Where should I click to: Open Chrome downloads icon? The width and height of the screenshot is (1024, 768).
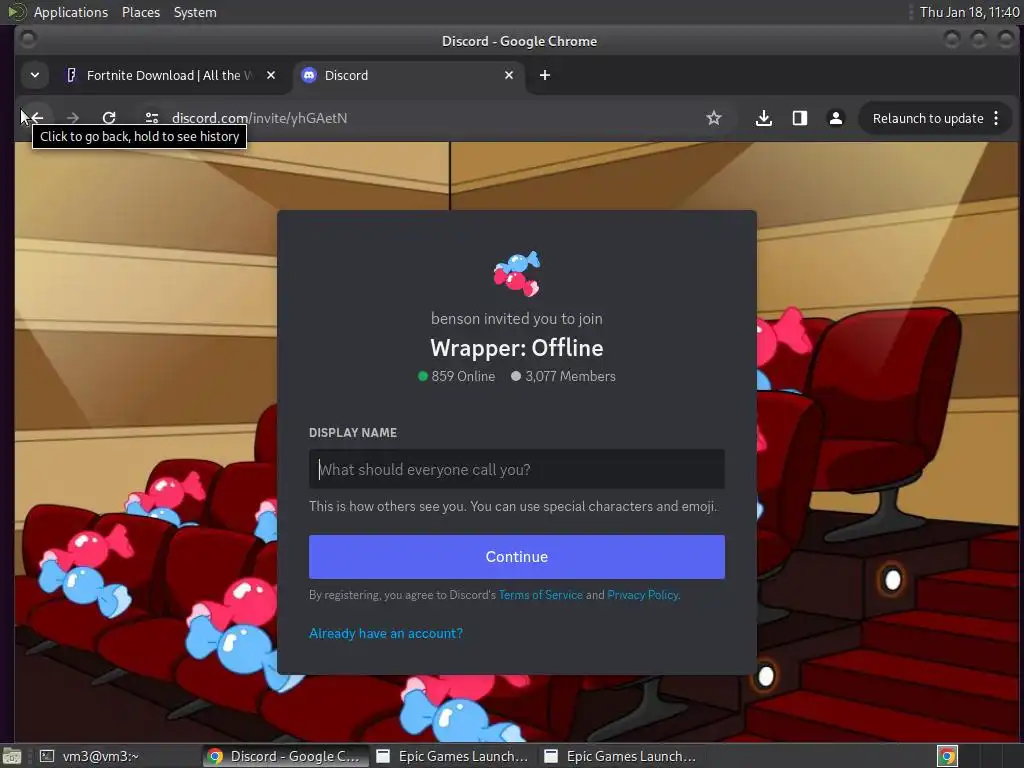coord(763,118)
